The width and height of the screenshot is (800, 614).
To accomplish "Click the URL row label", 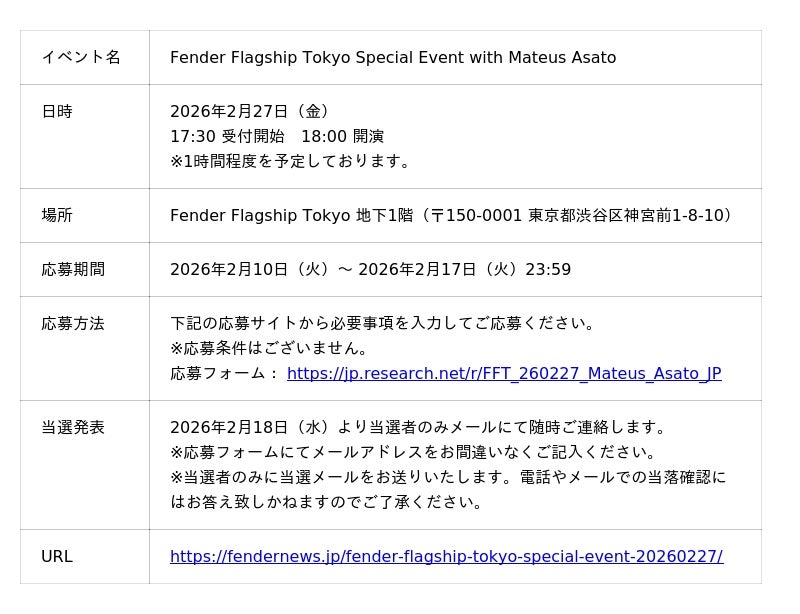I will coord(57,556).
